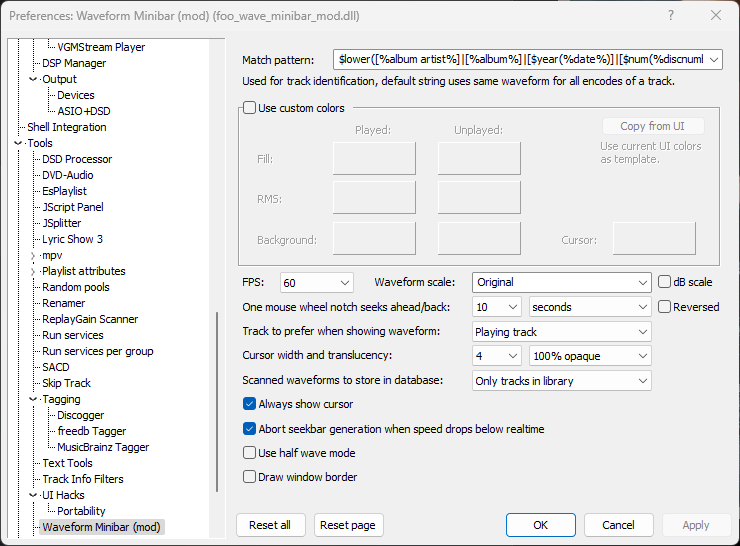The width and height of the screenshot is (740, 546).
Task: Click the Played Fill color swatch
Action: click(374, 159)
